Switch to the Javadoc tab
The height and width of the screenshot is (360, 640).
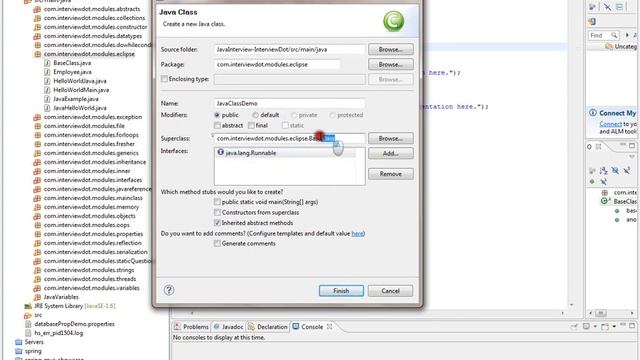coord(228,327)
